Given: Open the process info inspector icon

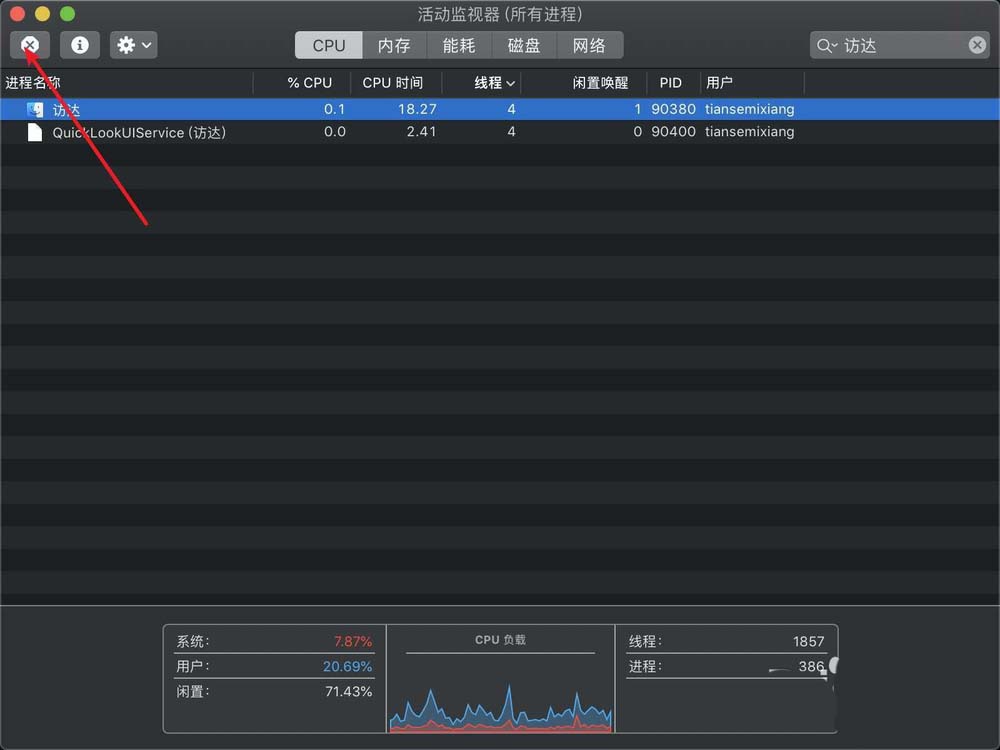Looking at the screenshot, I should pos(79,45).
